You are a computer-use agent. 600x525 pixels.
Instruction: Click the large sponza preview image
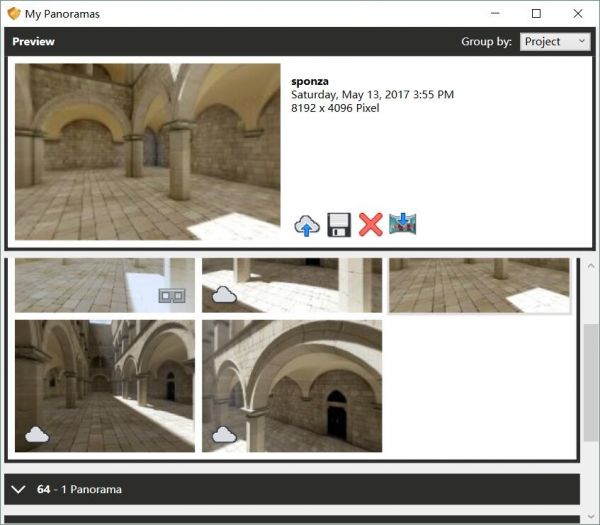point(148,152)
